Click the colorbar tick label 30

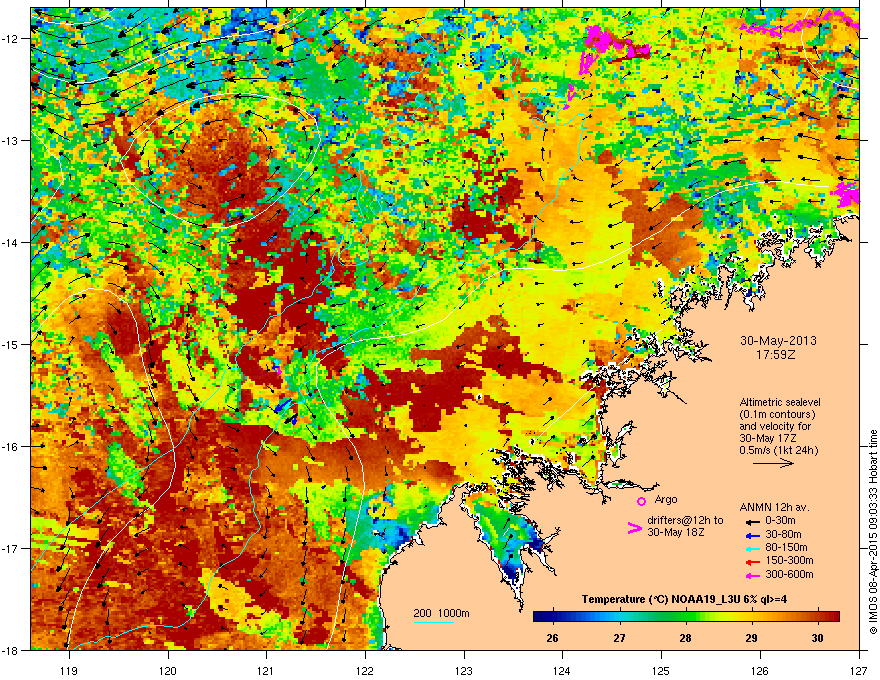pyautogui.click(x=818, y=638)
